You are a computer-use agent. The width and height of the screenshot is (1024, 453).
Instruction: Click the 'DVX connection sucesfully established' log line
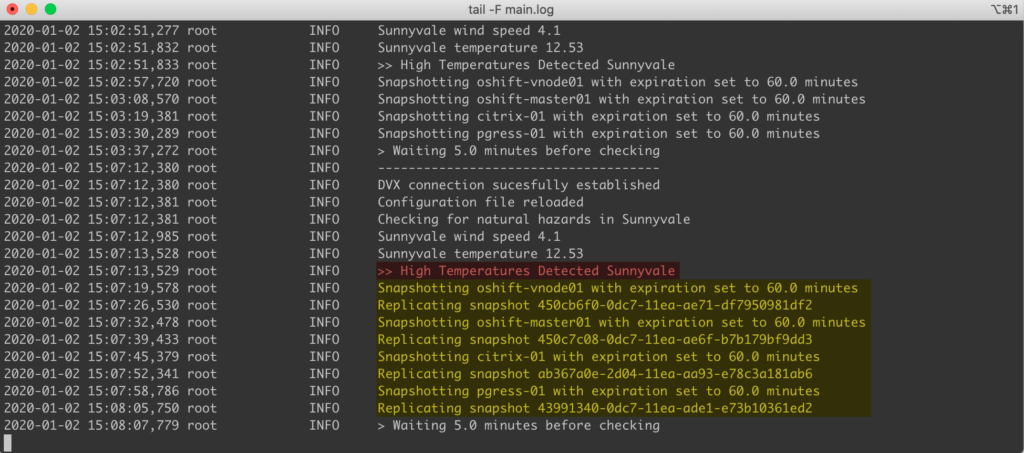tap(519, 185)
